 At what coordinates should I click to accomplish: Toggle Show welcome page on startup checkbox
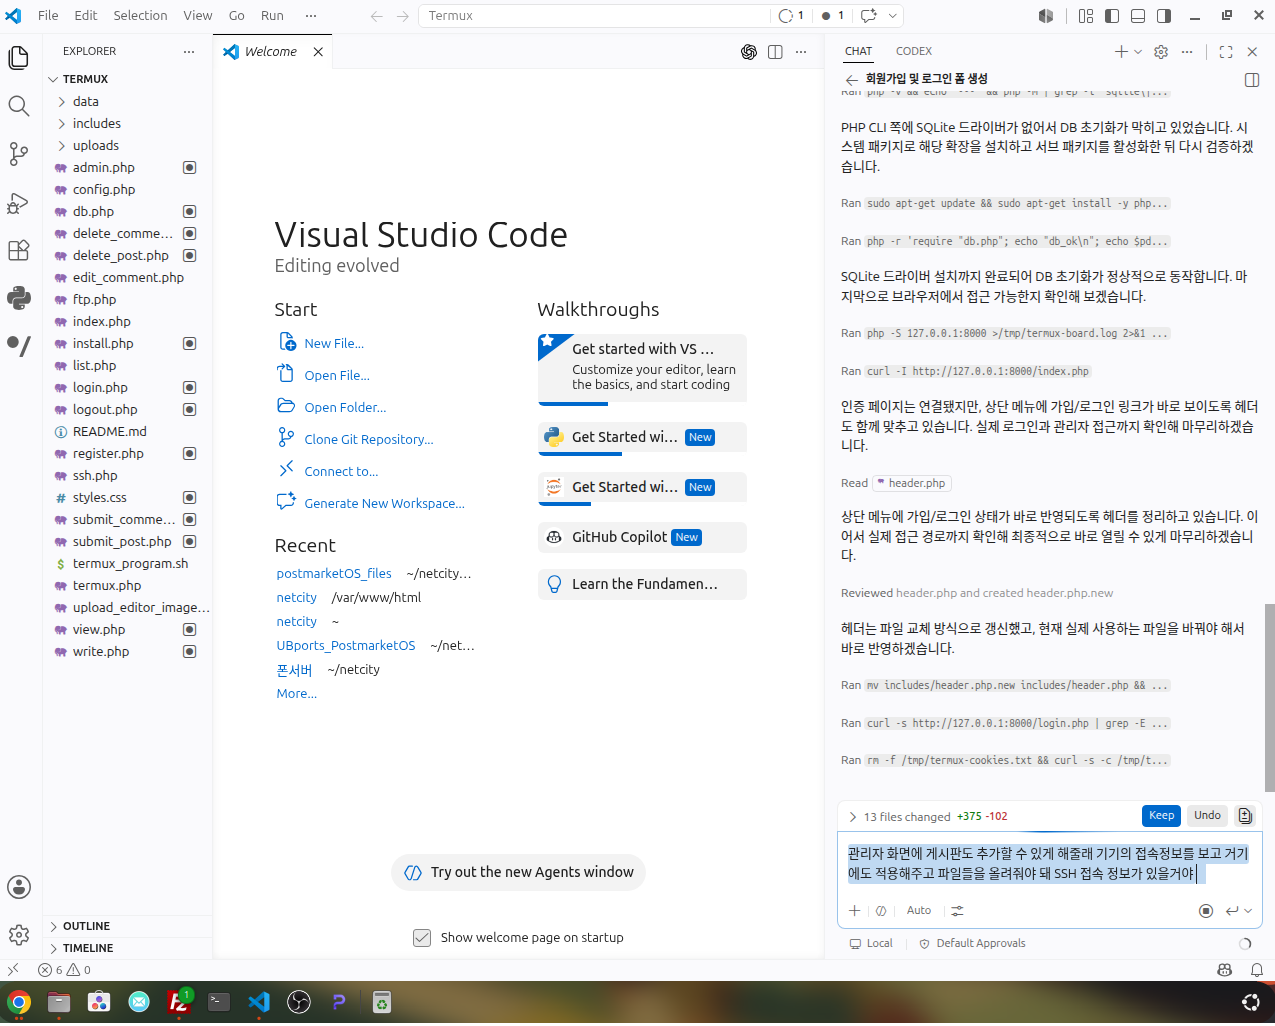click(x=422, y=938)
